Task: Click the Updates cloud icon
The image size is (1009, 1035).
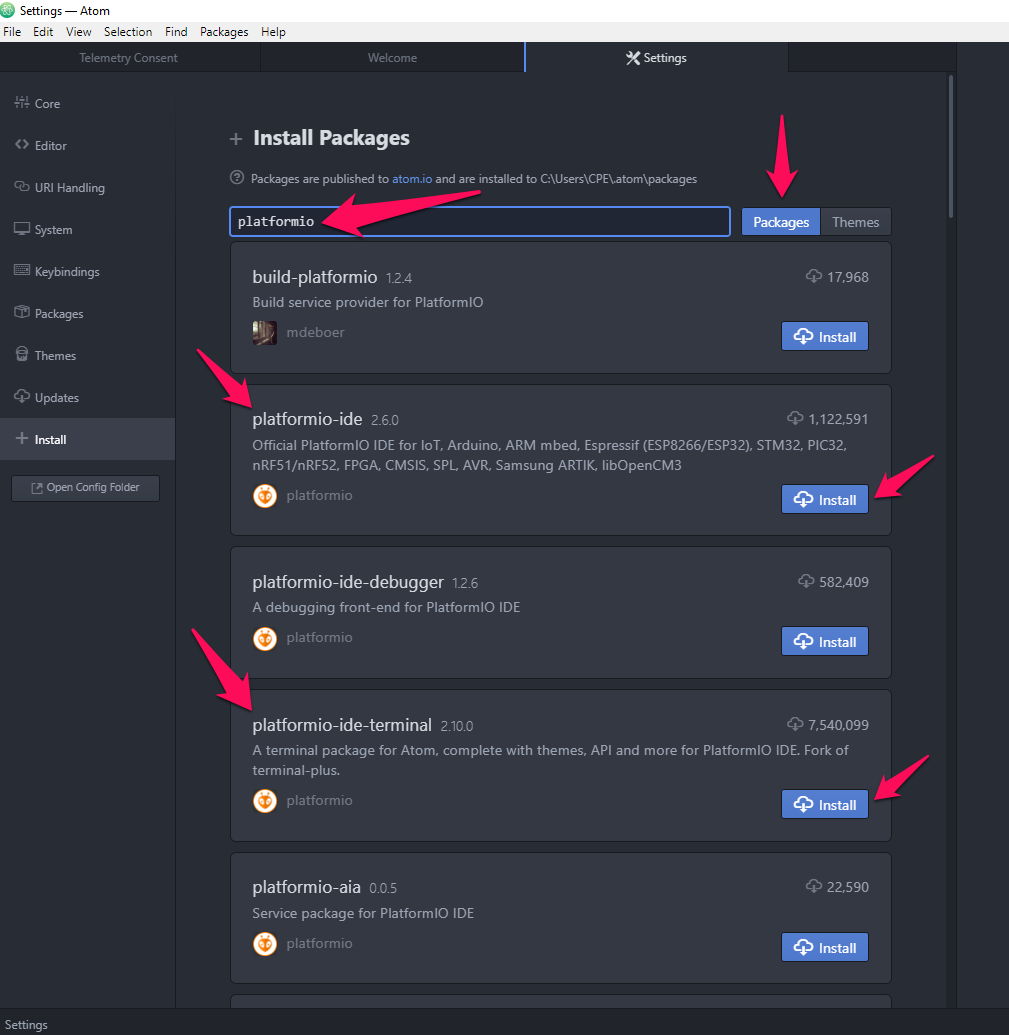Action: click(x=22, y=397)
